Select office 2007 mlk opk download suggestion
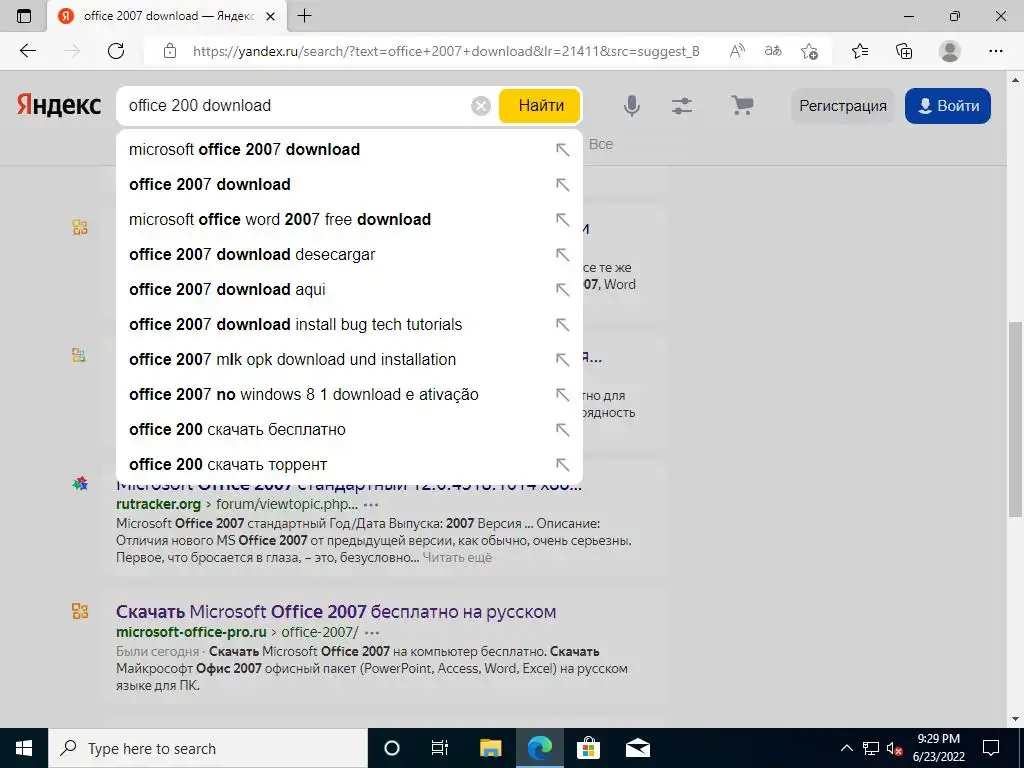 coord(349,360)
